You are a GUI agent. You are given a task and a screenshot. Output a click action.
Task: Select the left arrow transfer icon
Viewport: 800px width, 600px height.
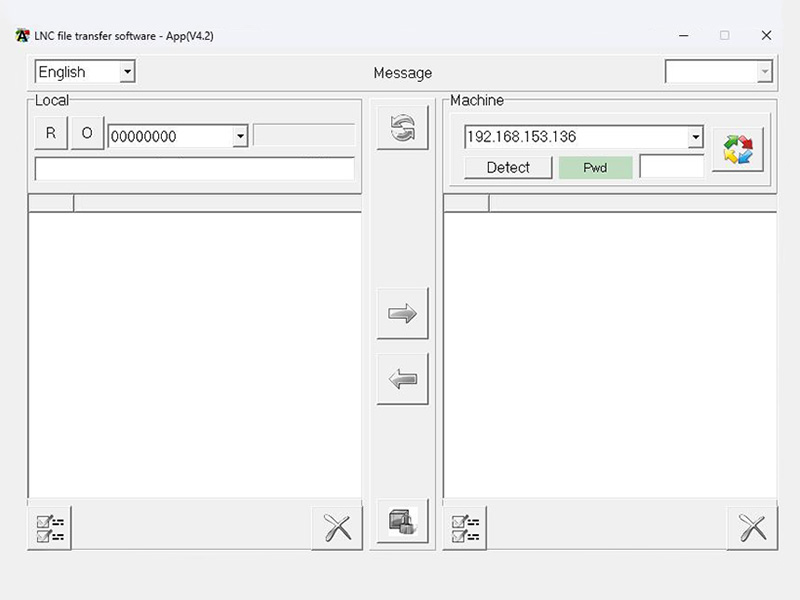tap(402, 378)
